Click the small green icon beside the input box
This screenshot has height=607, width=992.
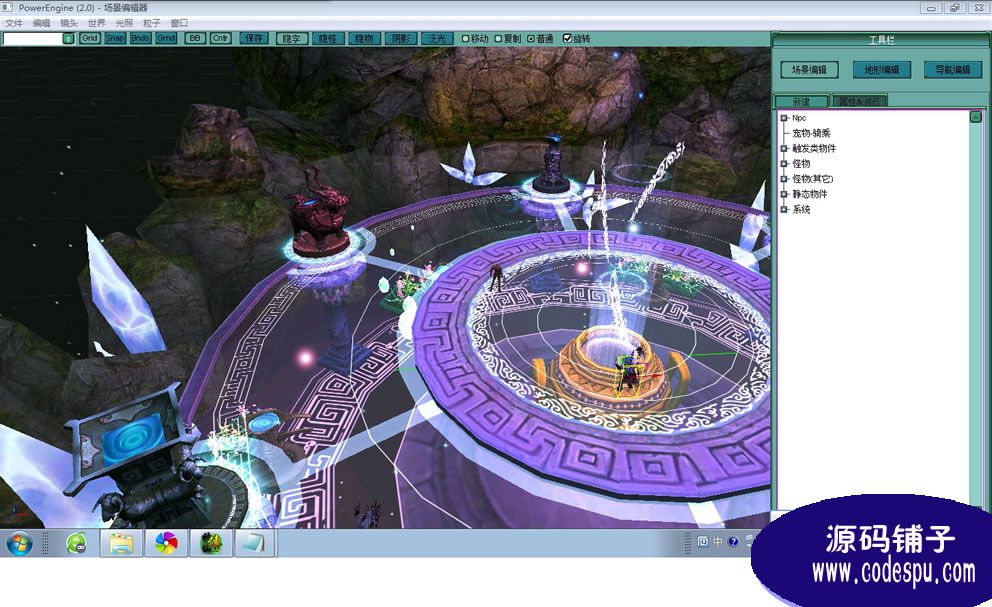(x=68, y=39)
